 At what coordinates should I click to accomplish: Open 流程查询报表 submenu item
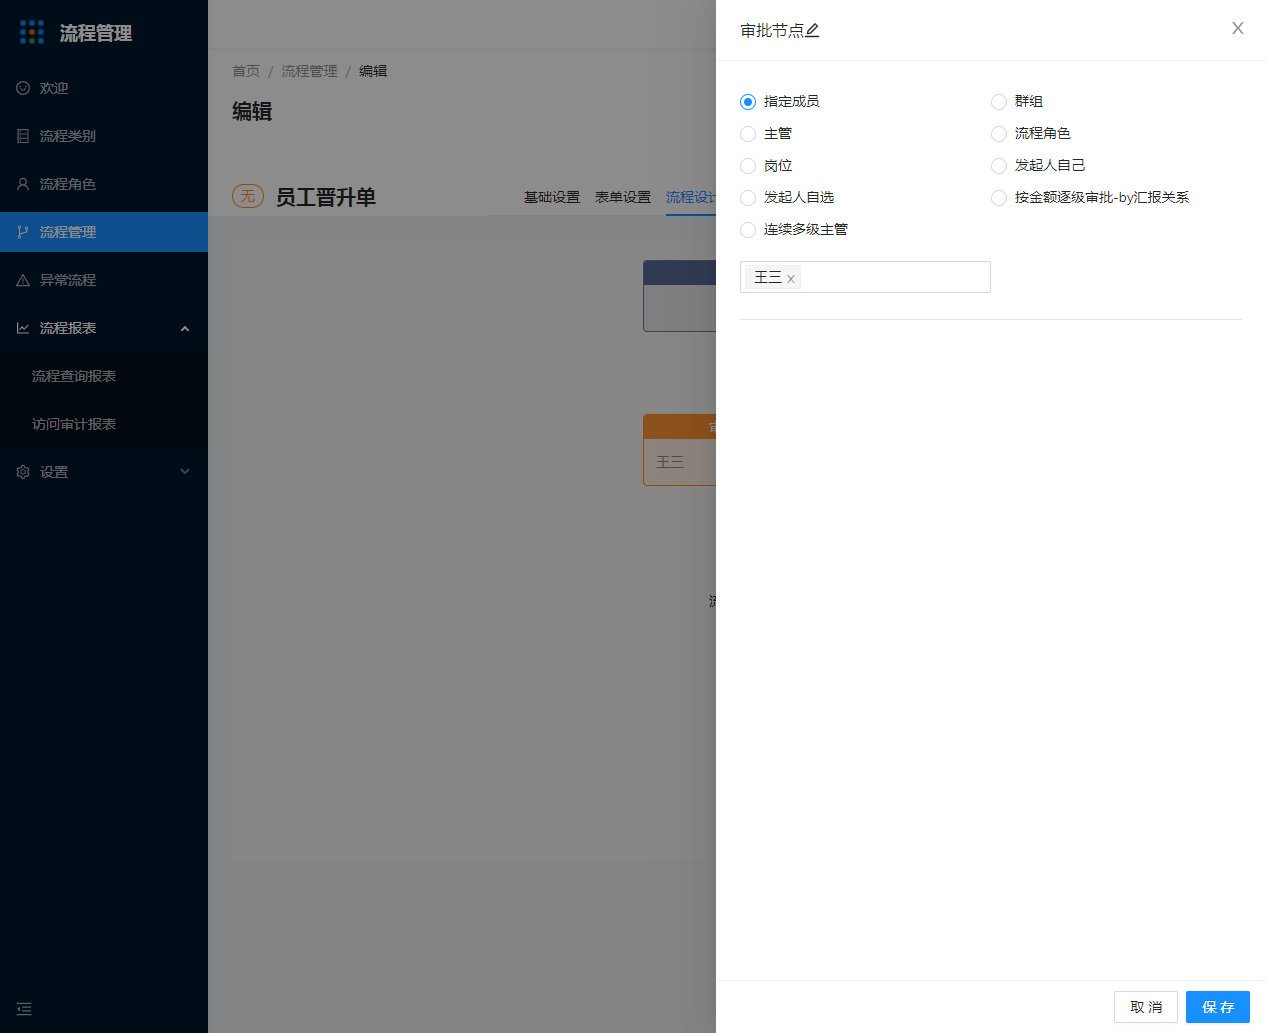coord(104,376)
